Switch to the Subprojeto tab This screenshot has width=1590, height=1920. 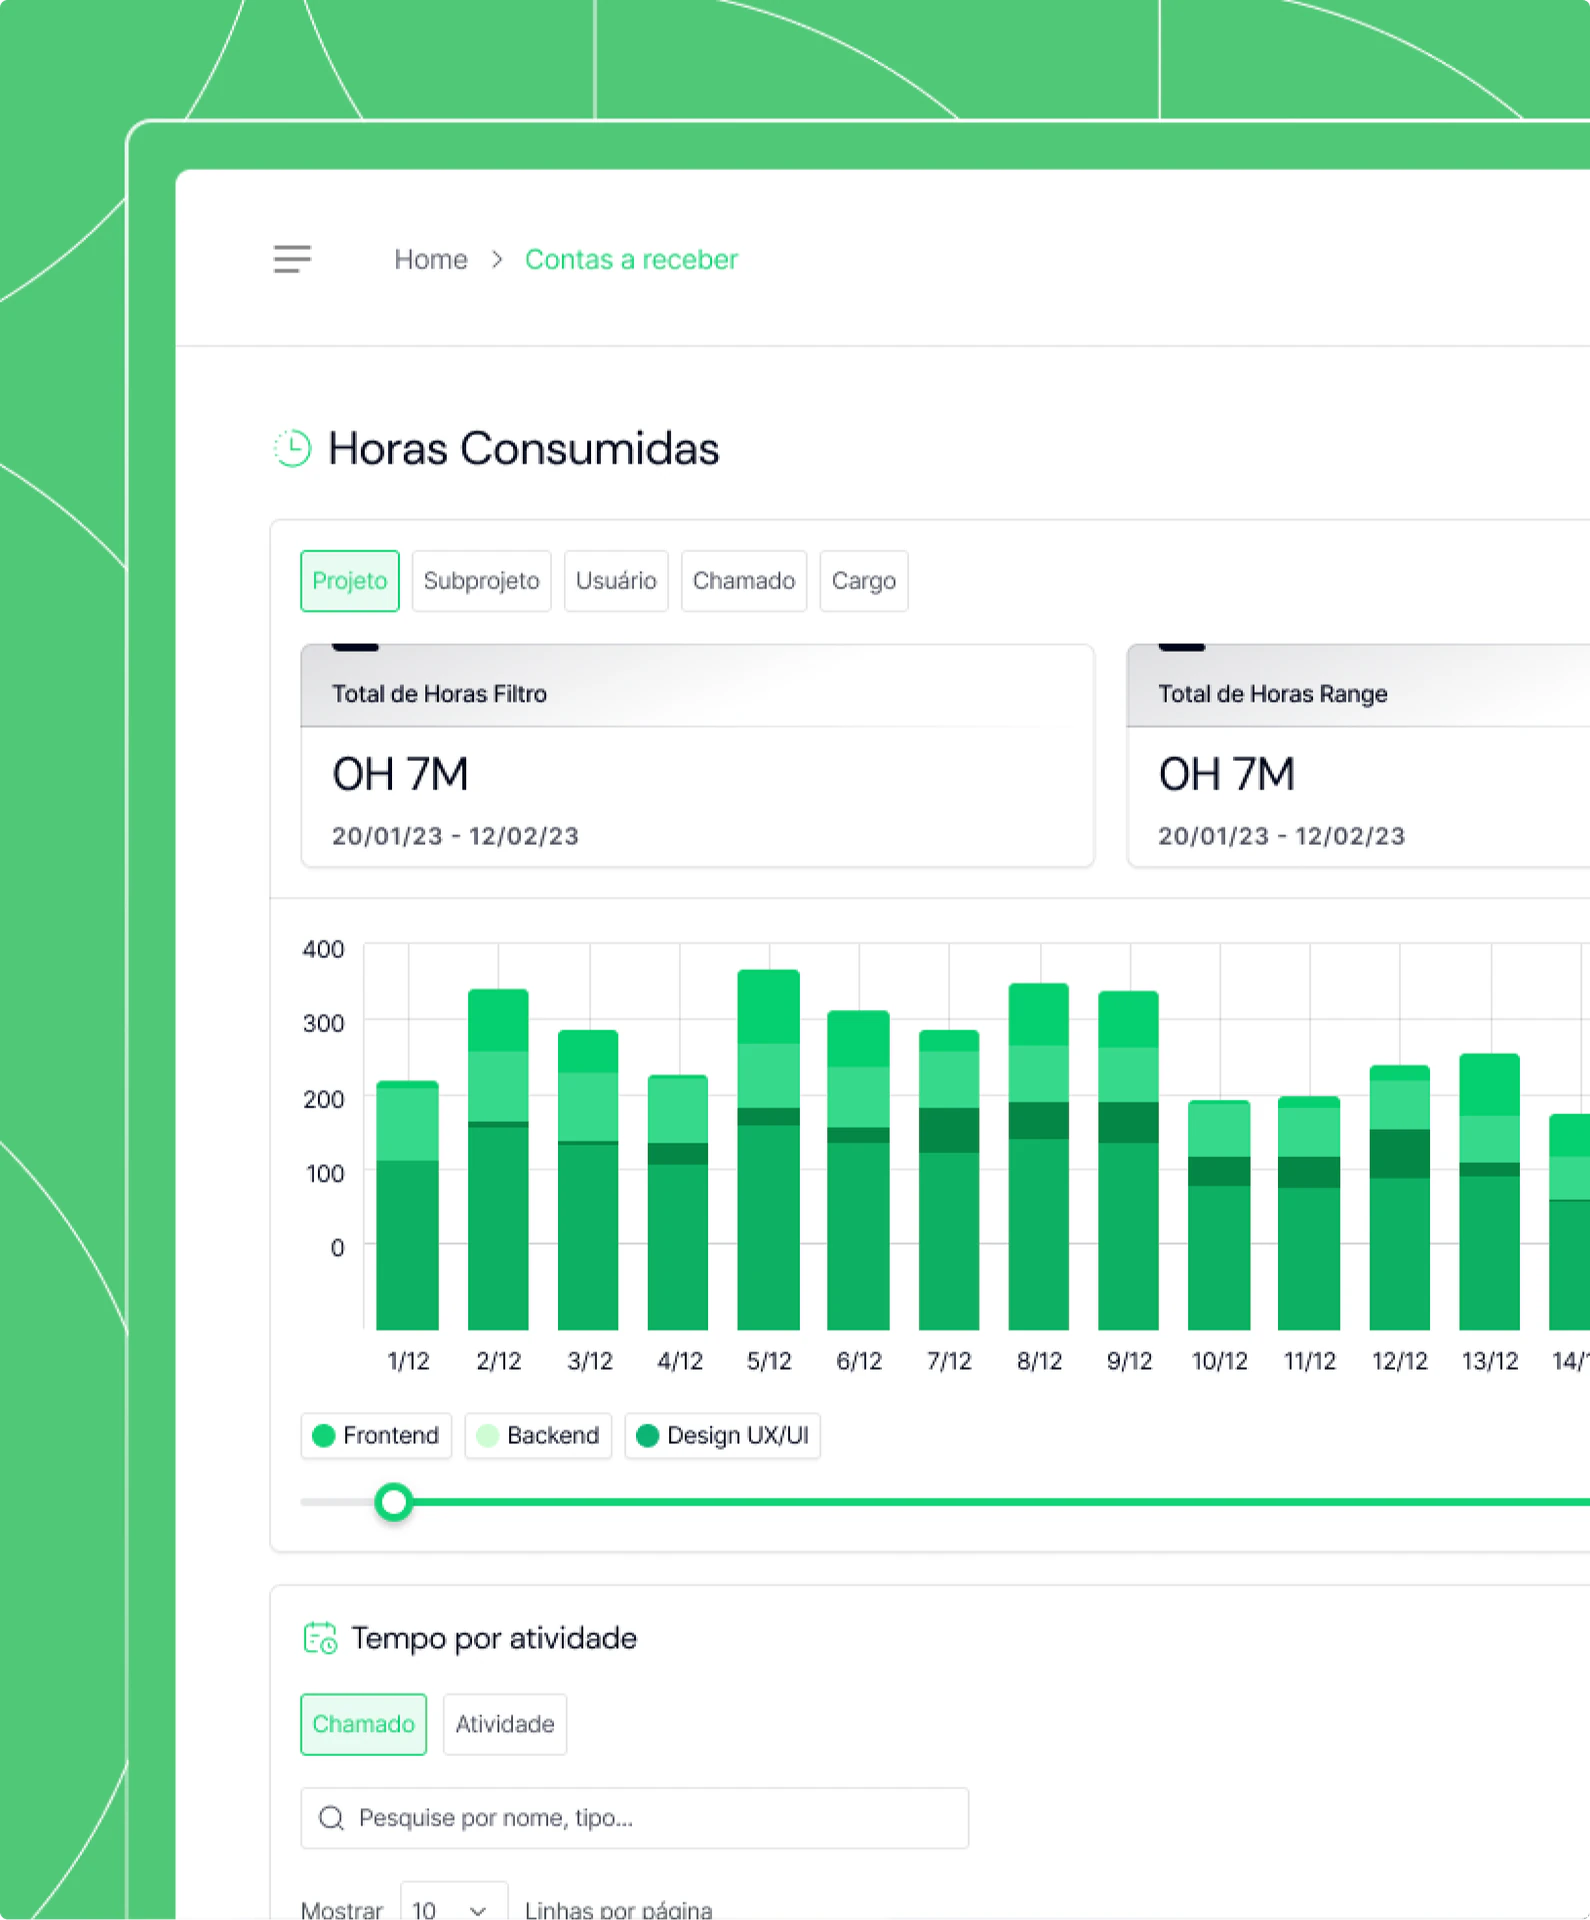point(481,581)
